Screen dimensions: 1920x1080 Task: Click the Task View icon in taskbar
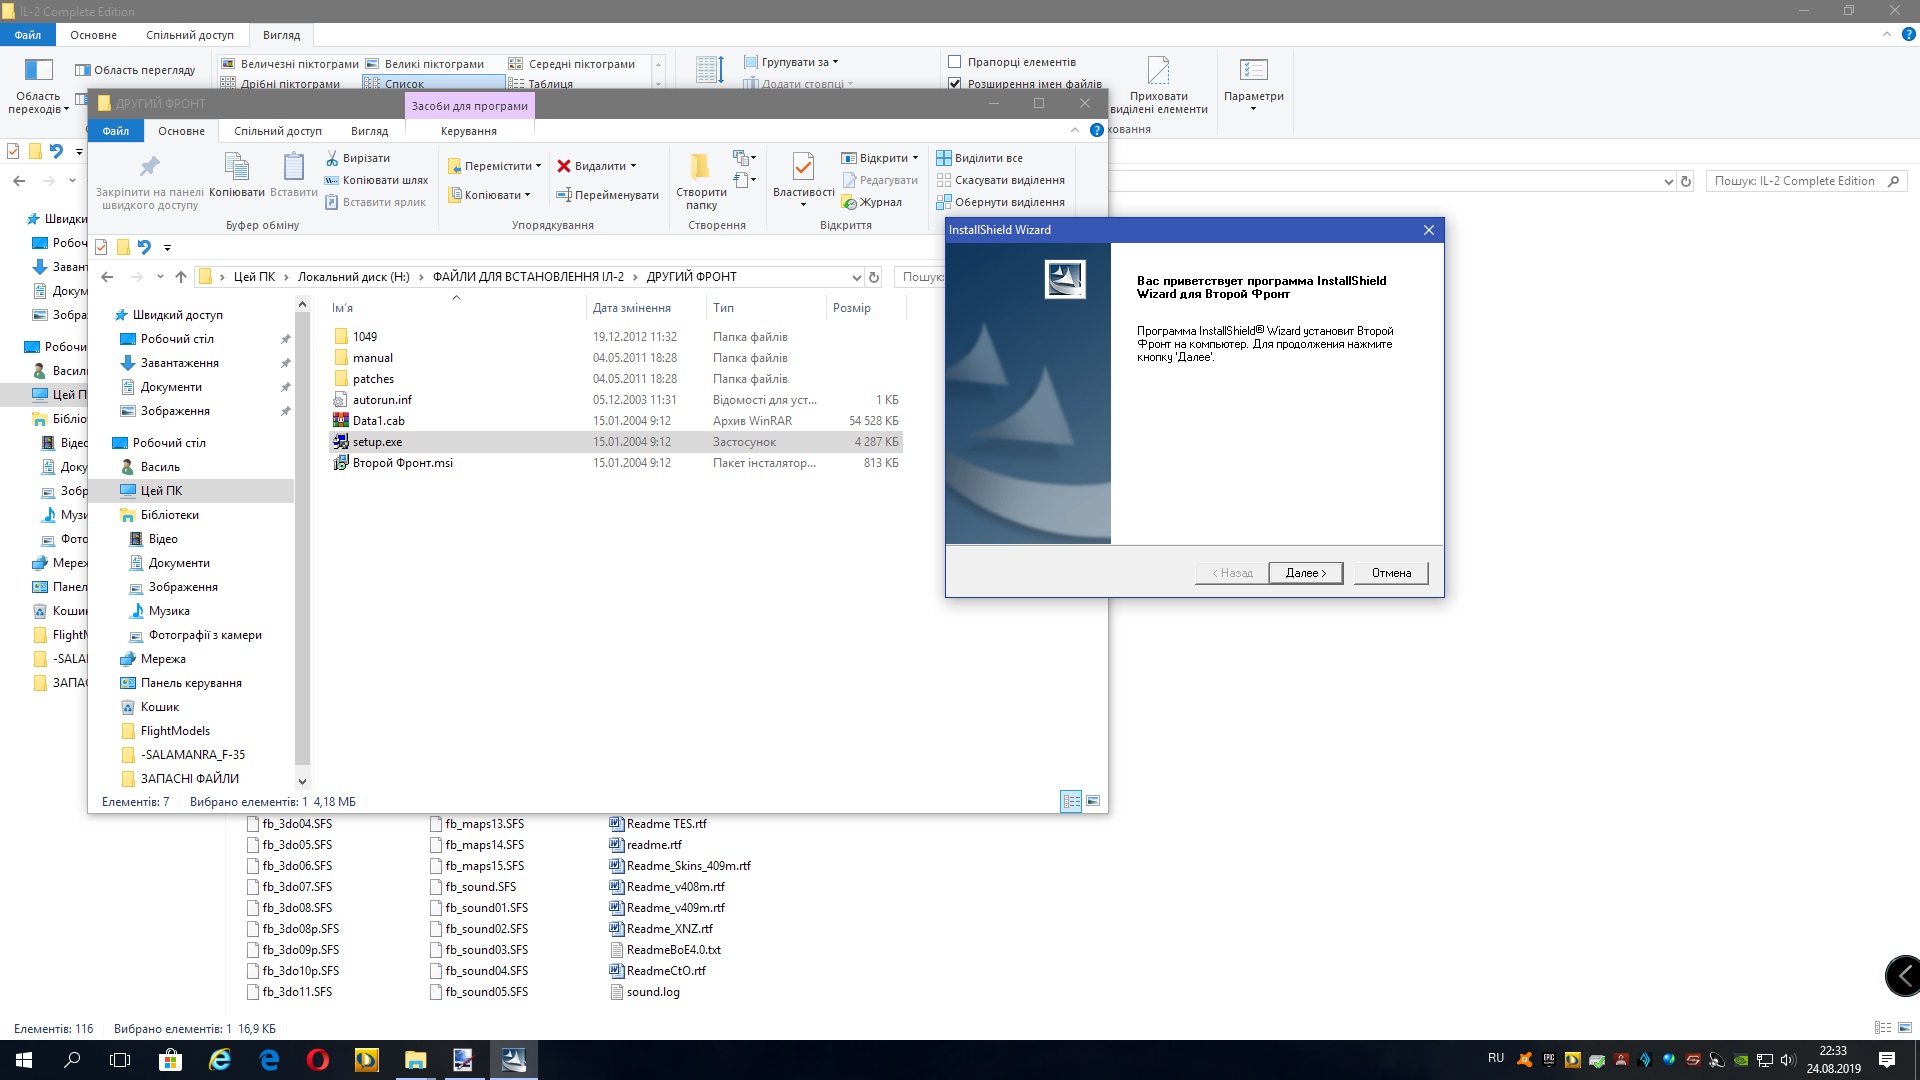(120, 1060)
